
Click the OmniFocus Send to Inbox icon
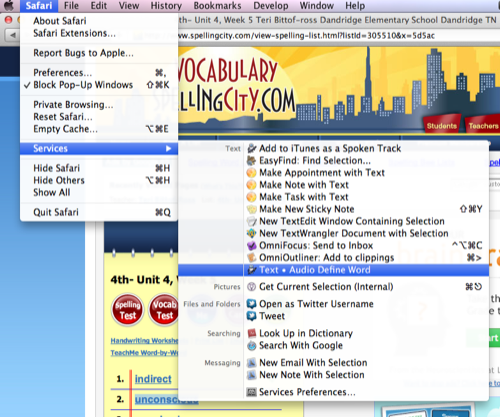pos(252,246)
